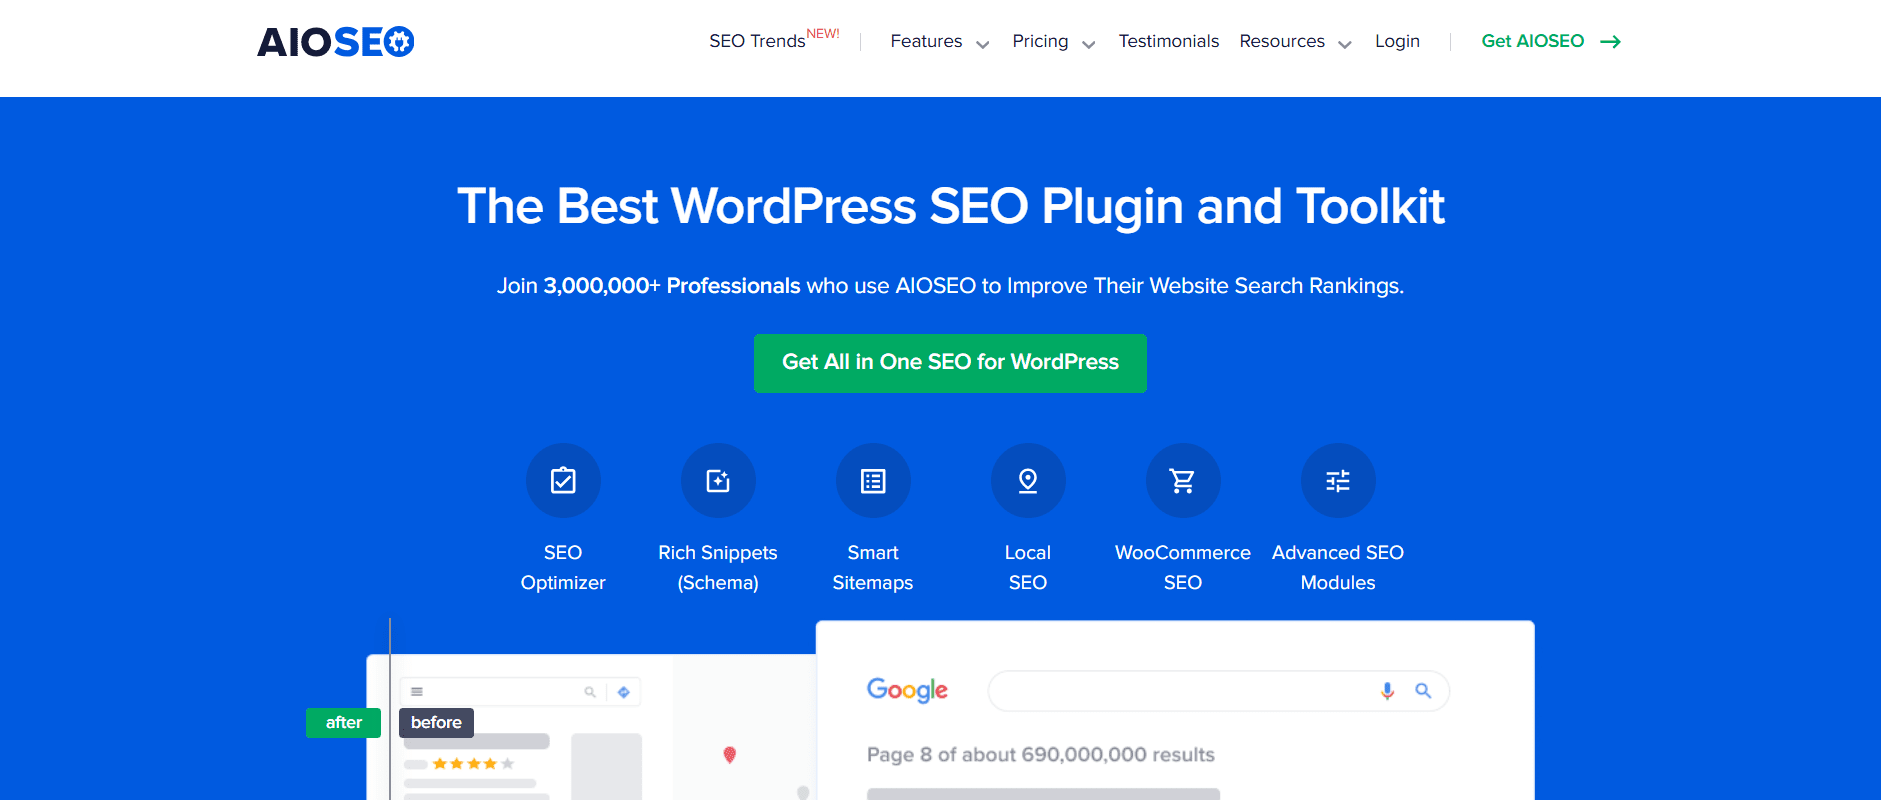Click the 3,000,000+ Professionals text
Screen dimensions: 1881x800
(x=672, y=286)
